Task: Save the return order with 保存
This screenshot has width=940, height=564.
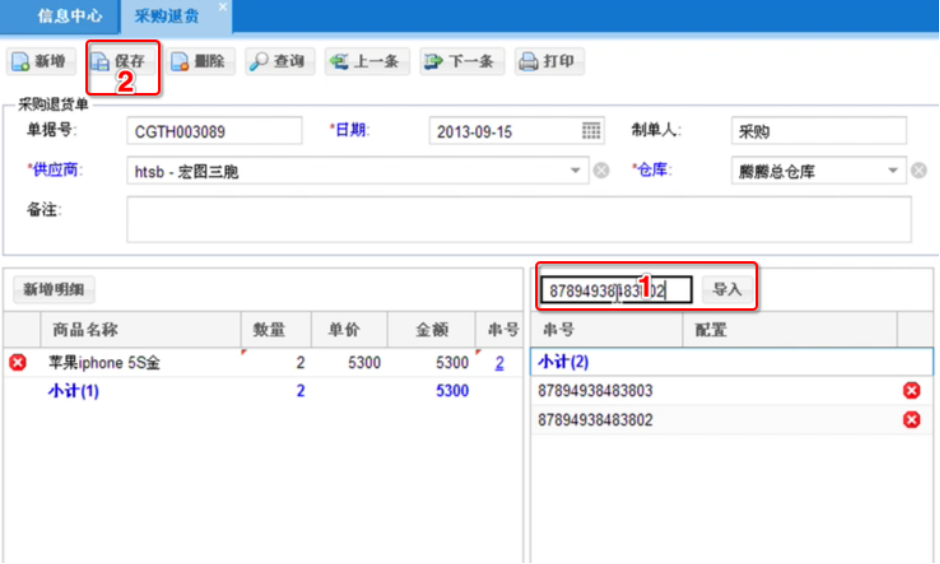Action: pyautogui.click(x=119, y=62)
